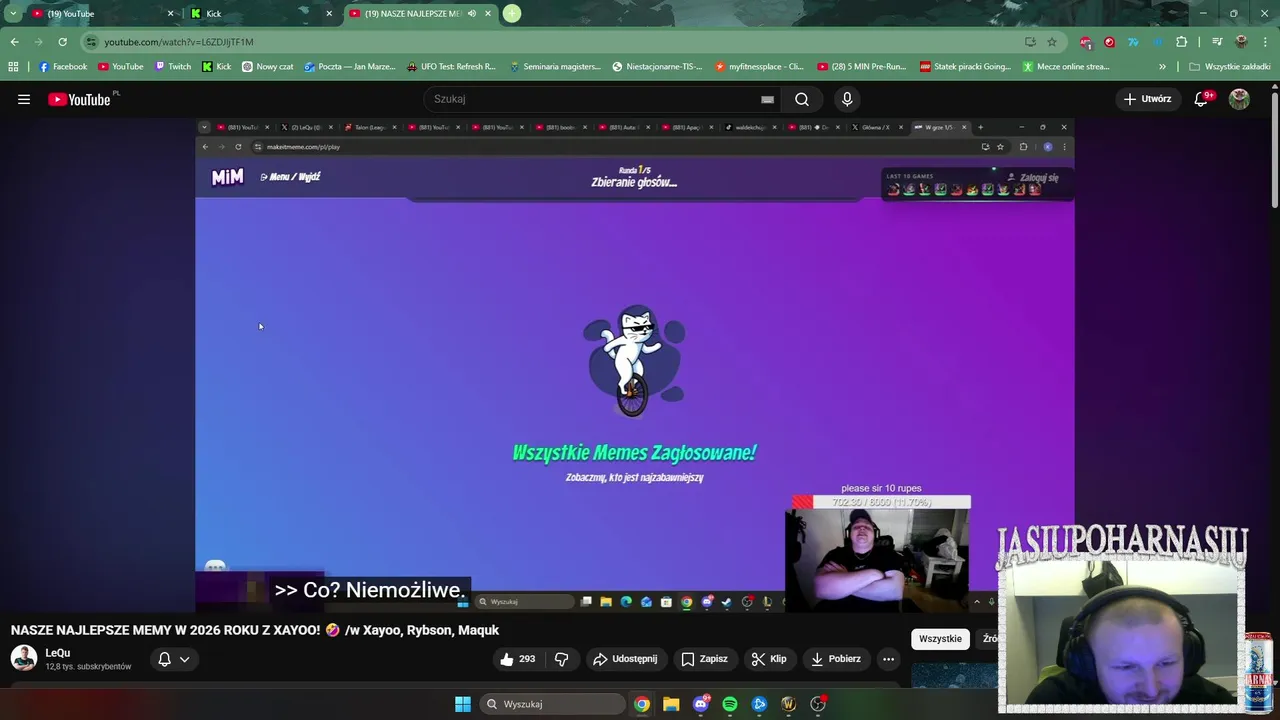Screen dimensions: 1280x720
Task: Open File Explorer from the taskbar
Action: pyautogui.click(x=671, y=704)
